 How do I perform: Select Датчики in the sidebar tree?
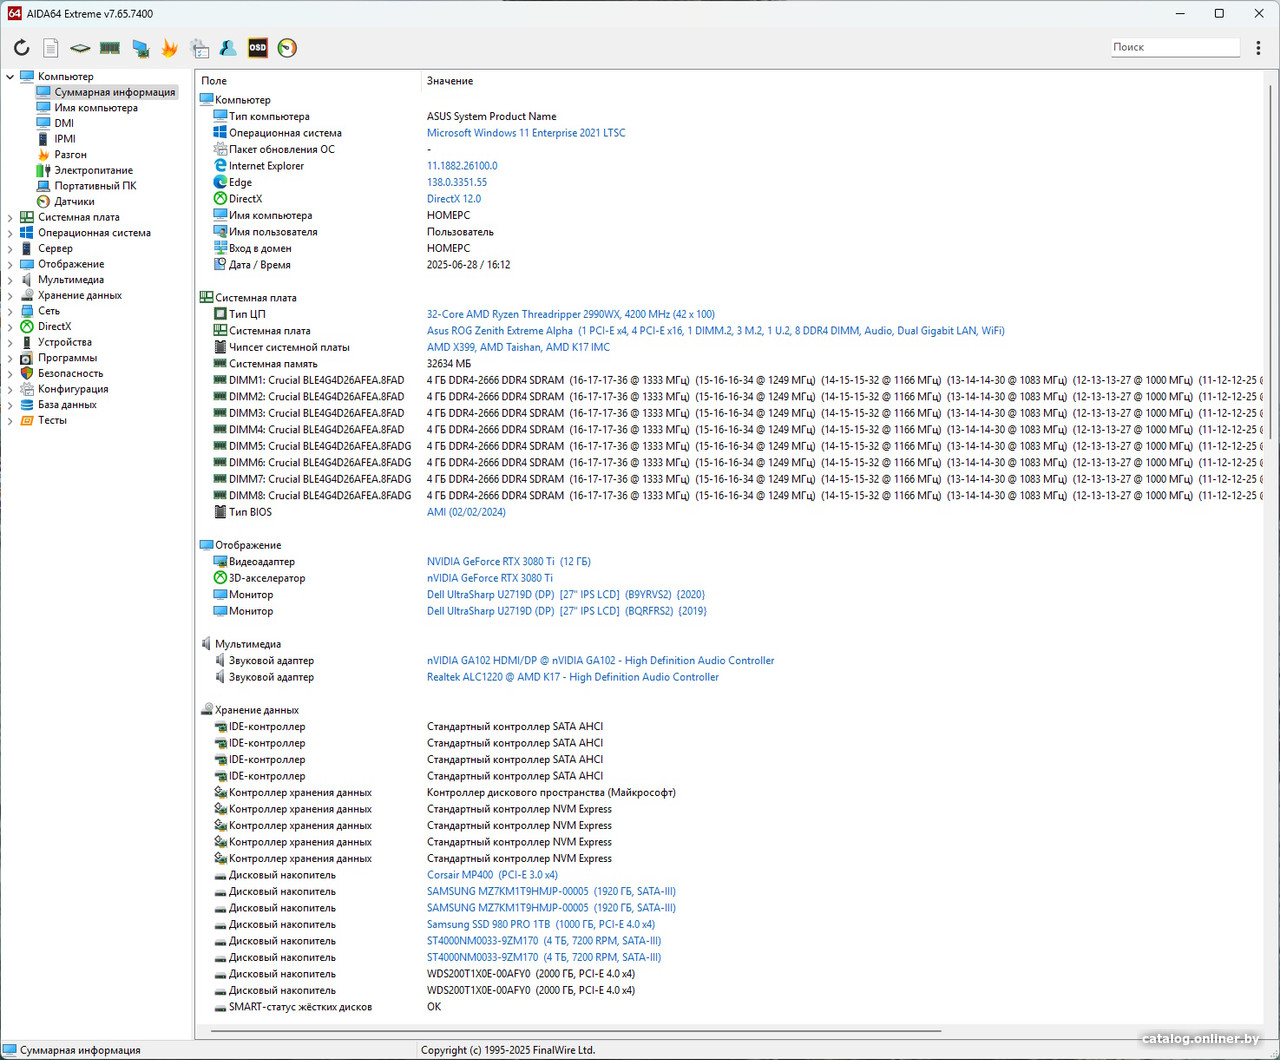tap(74, 202)
